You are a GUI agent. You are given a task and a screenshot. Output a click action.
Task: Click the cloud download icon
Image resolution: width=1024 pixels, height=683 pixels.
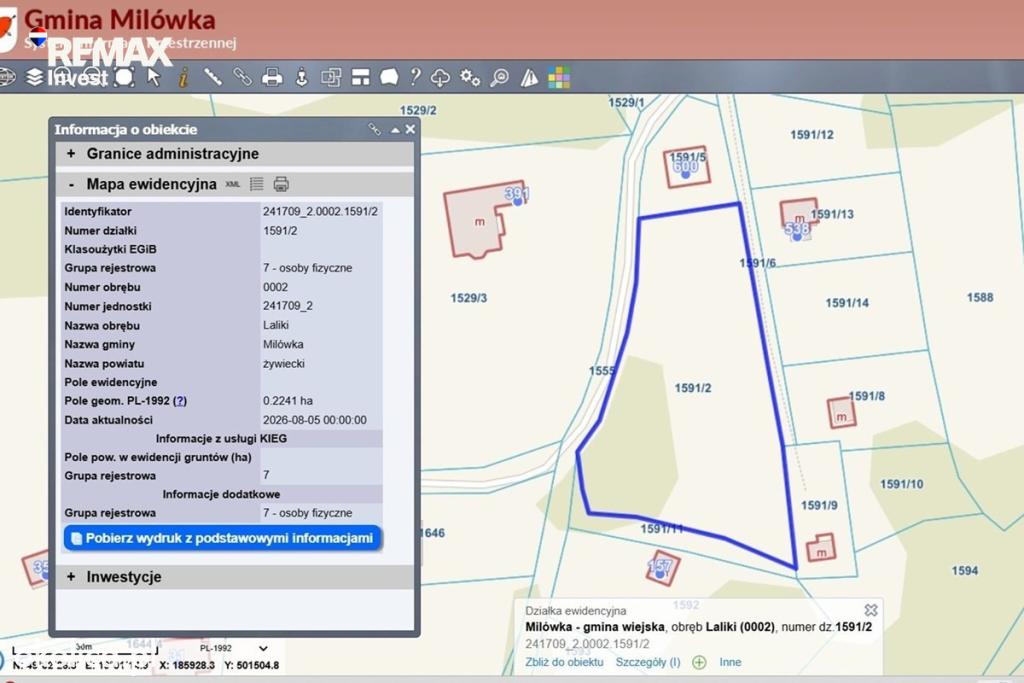pos(440,78)
